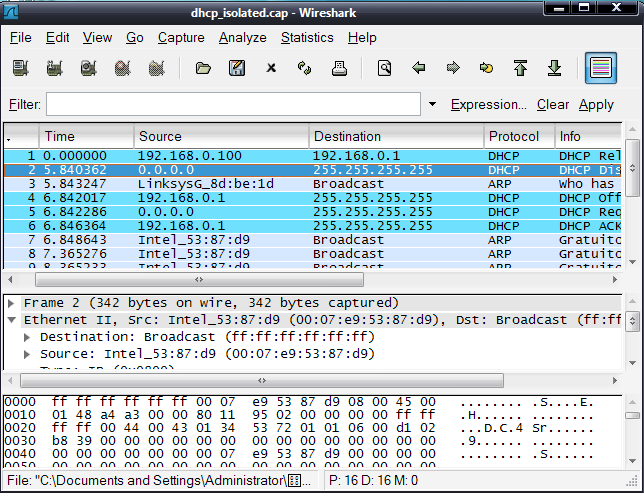Viewport: 644px width, 493px height.
Task: Go back in packet history arrow
Action: pyautogui.click(x=419, y=67)
